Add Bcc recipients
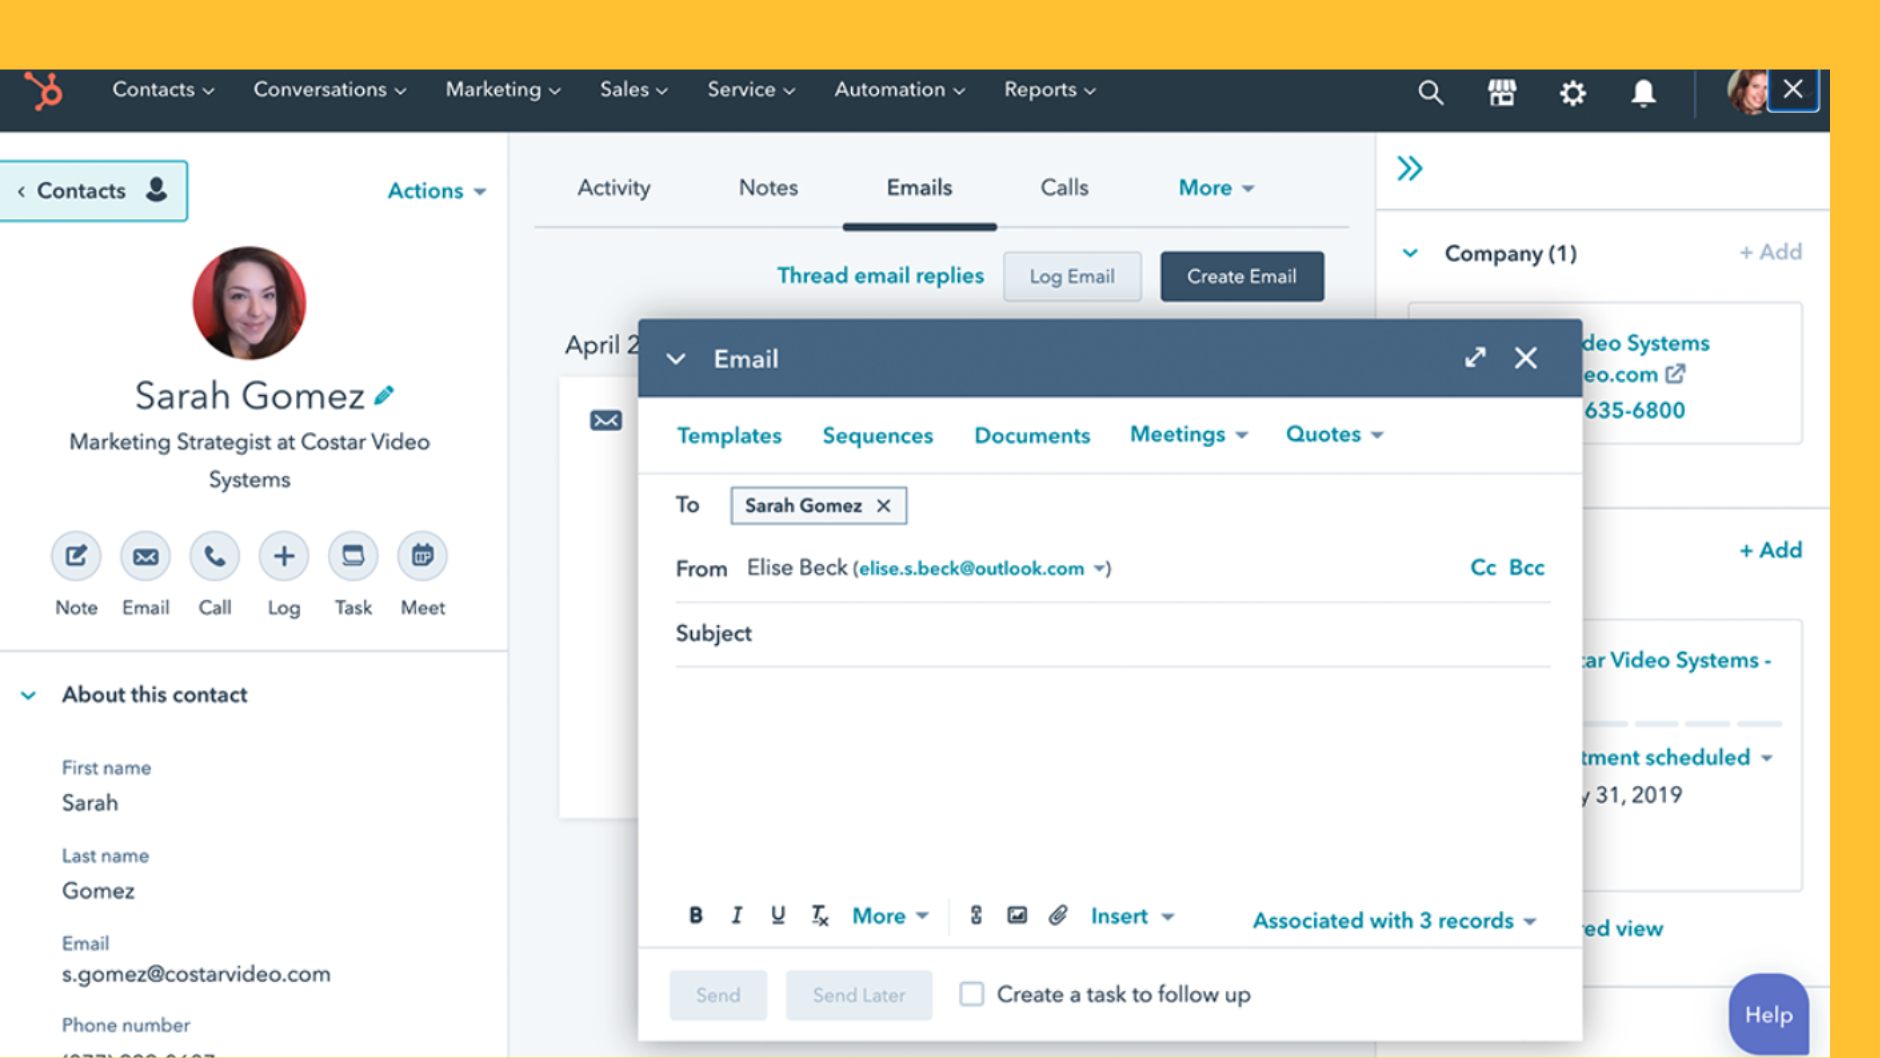The width and height of the screenshot is (1880, 1058). [x=1526, y=568]
